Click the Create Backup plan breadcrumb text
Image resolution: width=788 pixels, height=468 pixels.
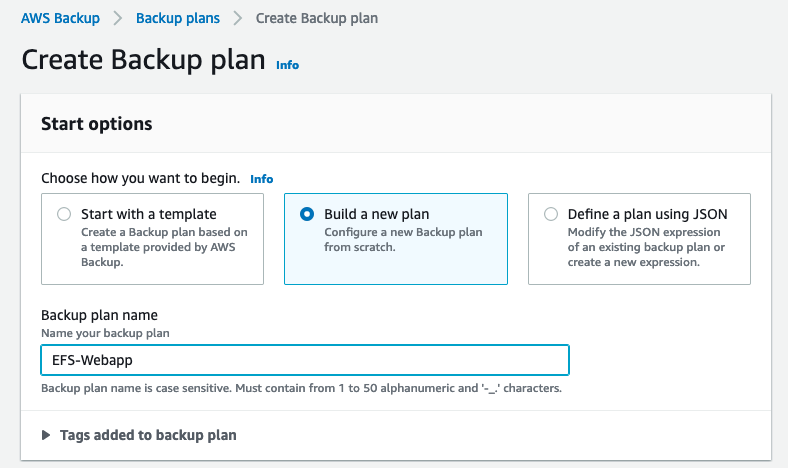(317, 18)
